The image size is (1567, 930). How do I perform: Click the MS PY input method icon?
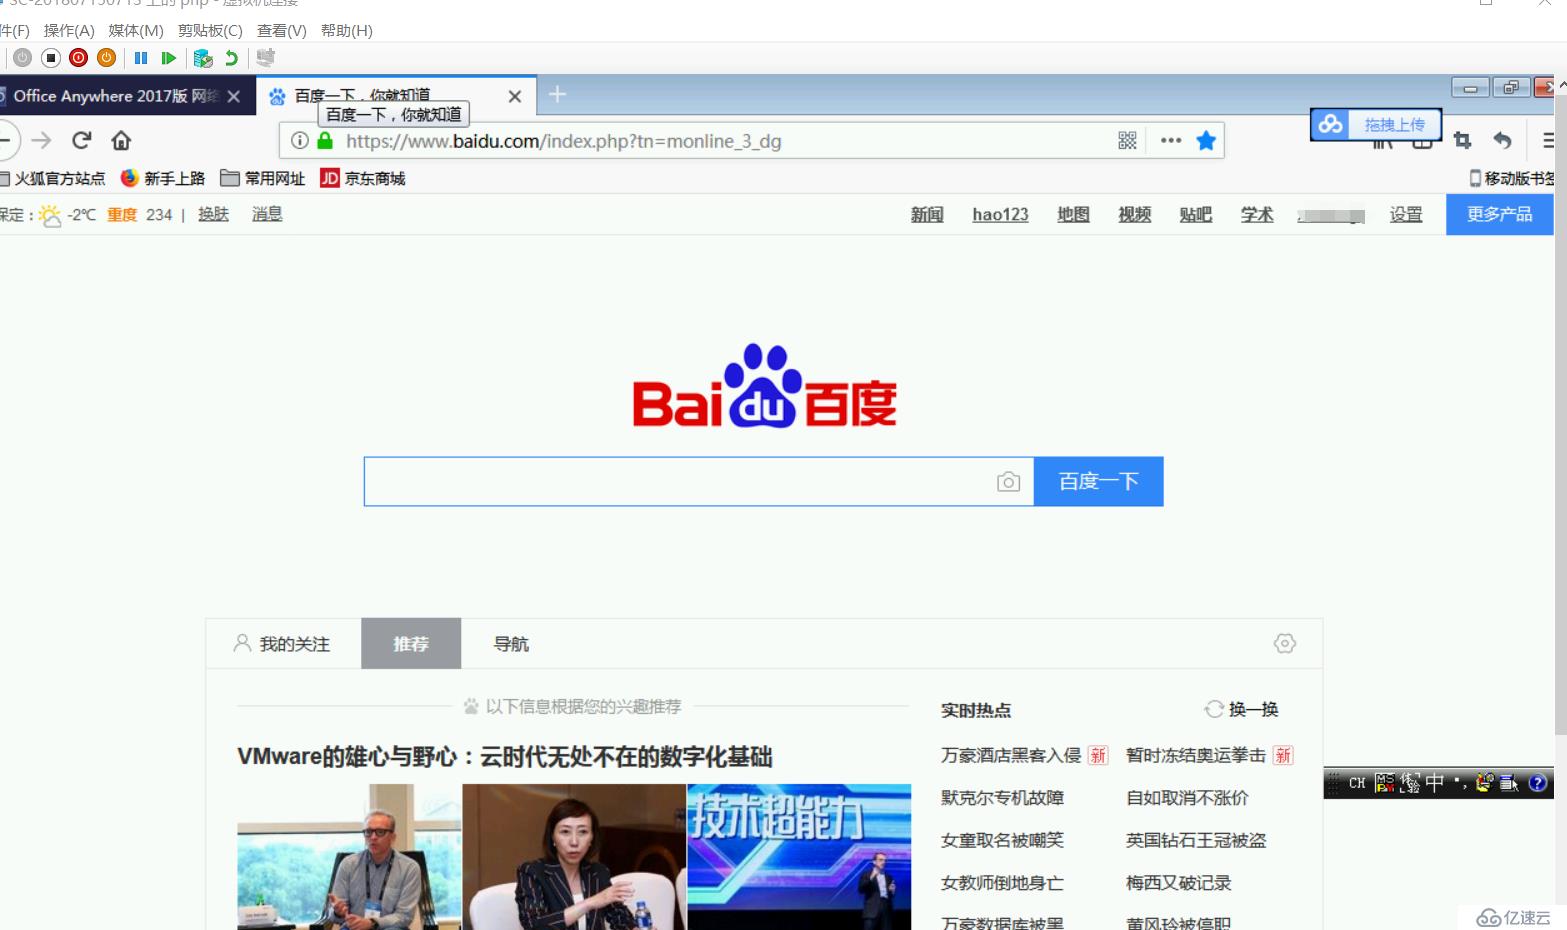click(1384, 783)
